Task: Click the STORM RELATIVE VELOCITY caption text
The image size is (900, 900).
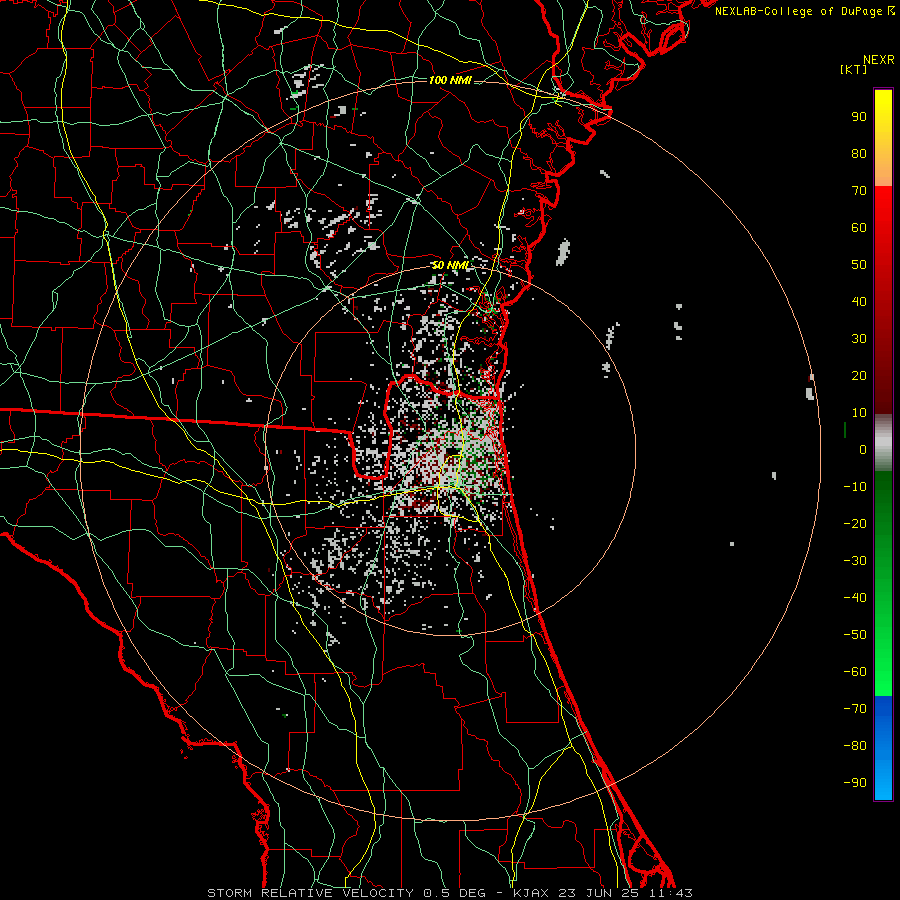Action: tap(311, 893)
